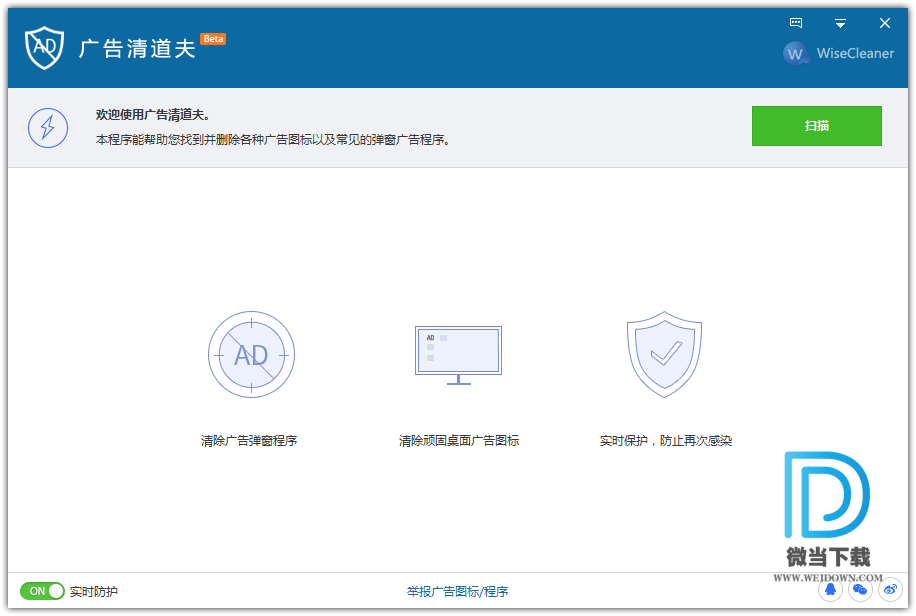Click the monitor desktop ad icon
This screenshot has width=916, height=616.
click(459, 355)
